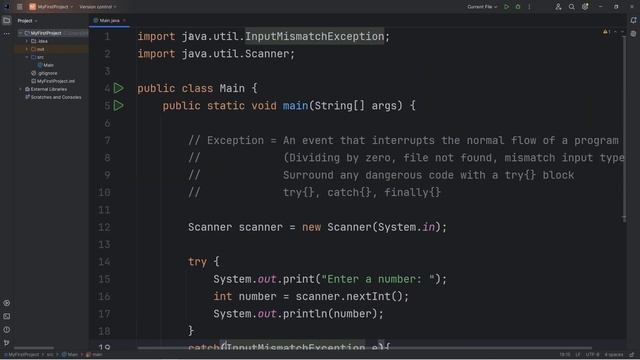Click the 4 spaces indent indicator
The image size is (640, 360).
(x=613, y=355)
